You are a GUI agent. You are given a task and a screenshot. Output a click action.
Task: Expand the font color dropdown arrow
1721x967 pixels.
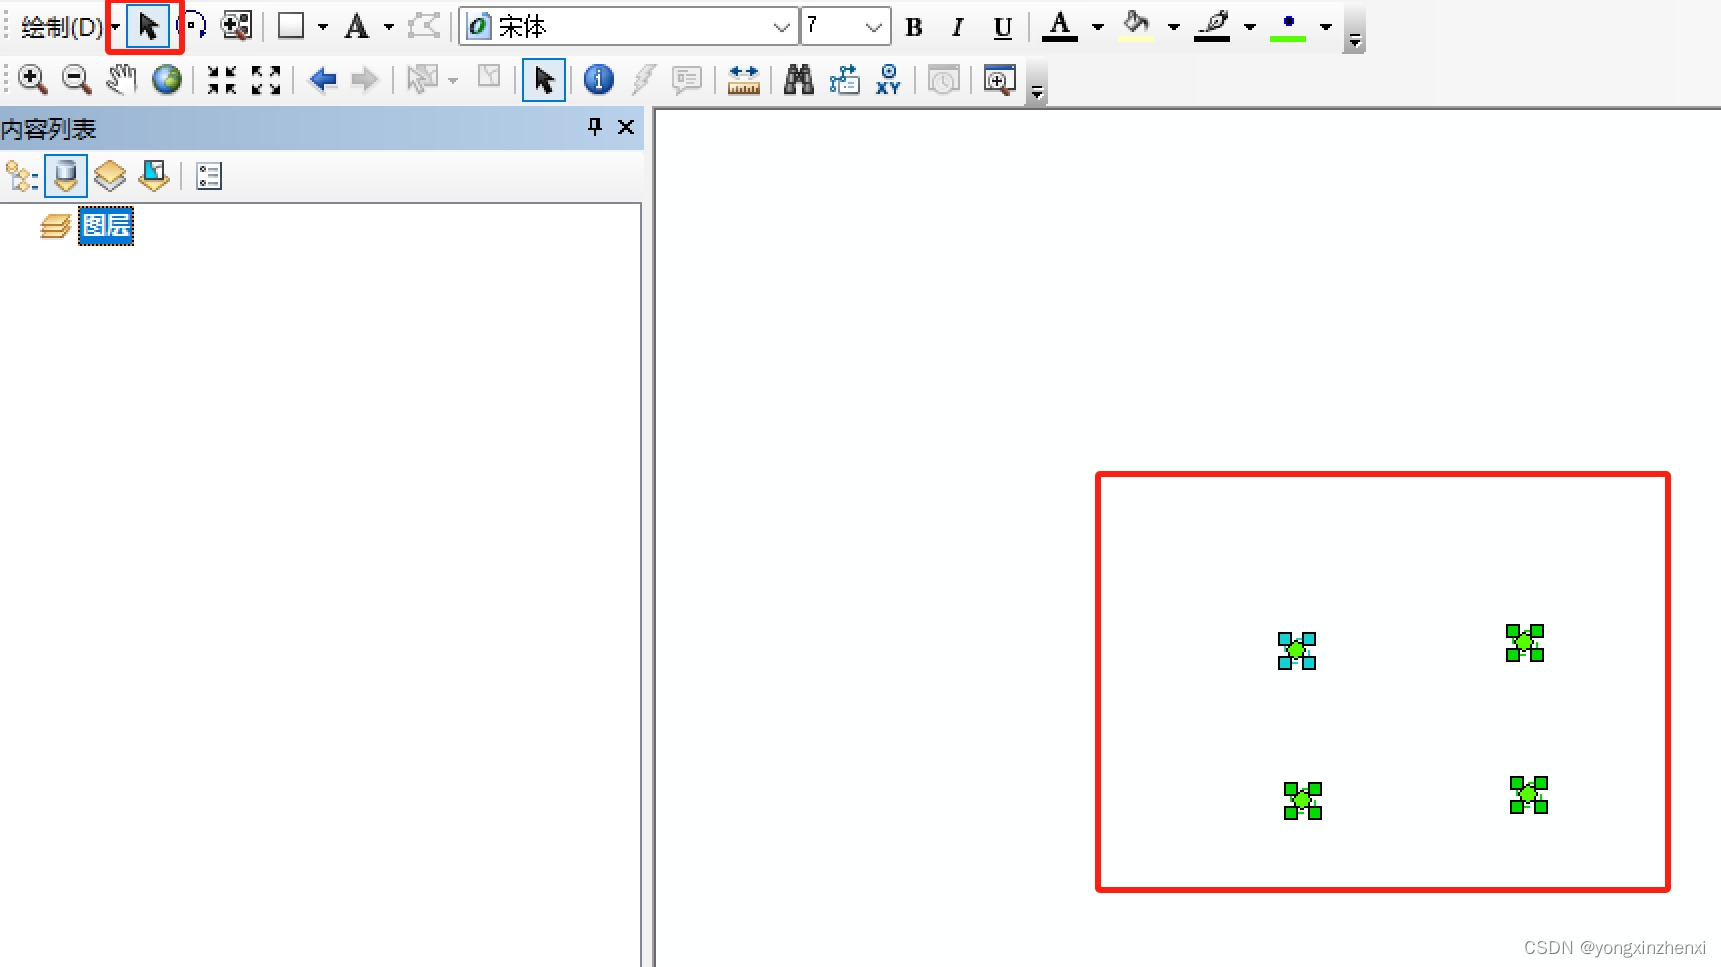tap(1098, 27)
